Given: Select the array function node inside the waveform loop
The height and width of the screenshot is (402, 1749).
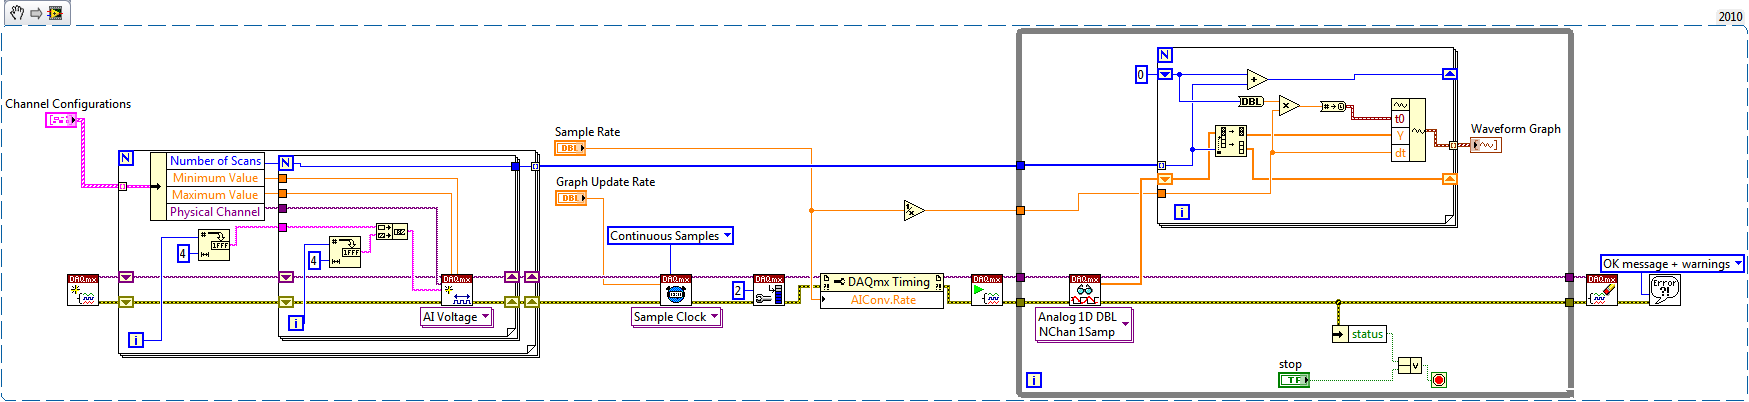Looking at the screenshot, I should point(1230,140).
